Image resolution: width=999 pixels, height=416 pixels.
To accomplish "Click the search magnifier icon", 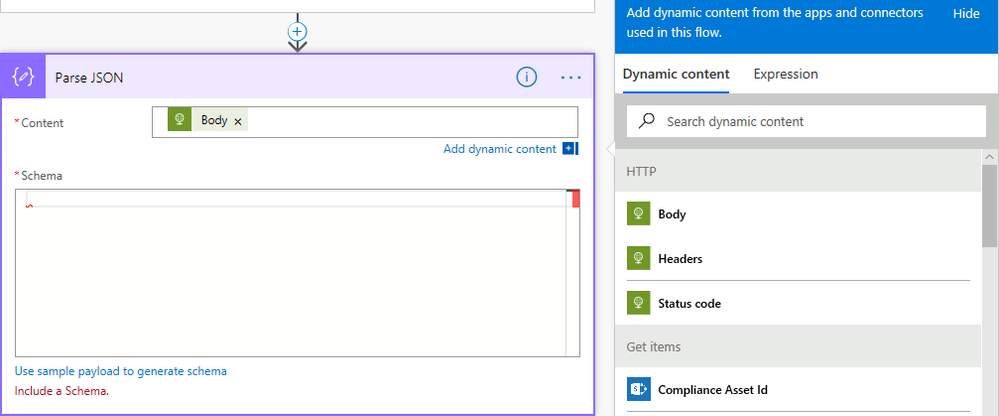I will click(647, 121).
